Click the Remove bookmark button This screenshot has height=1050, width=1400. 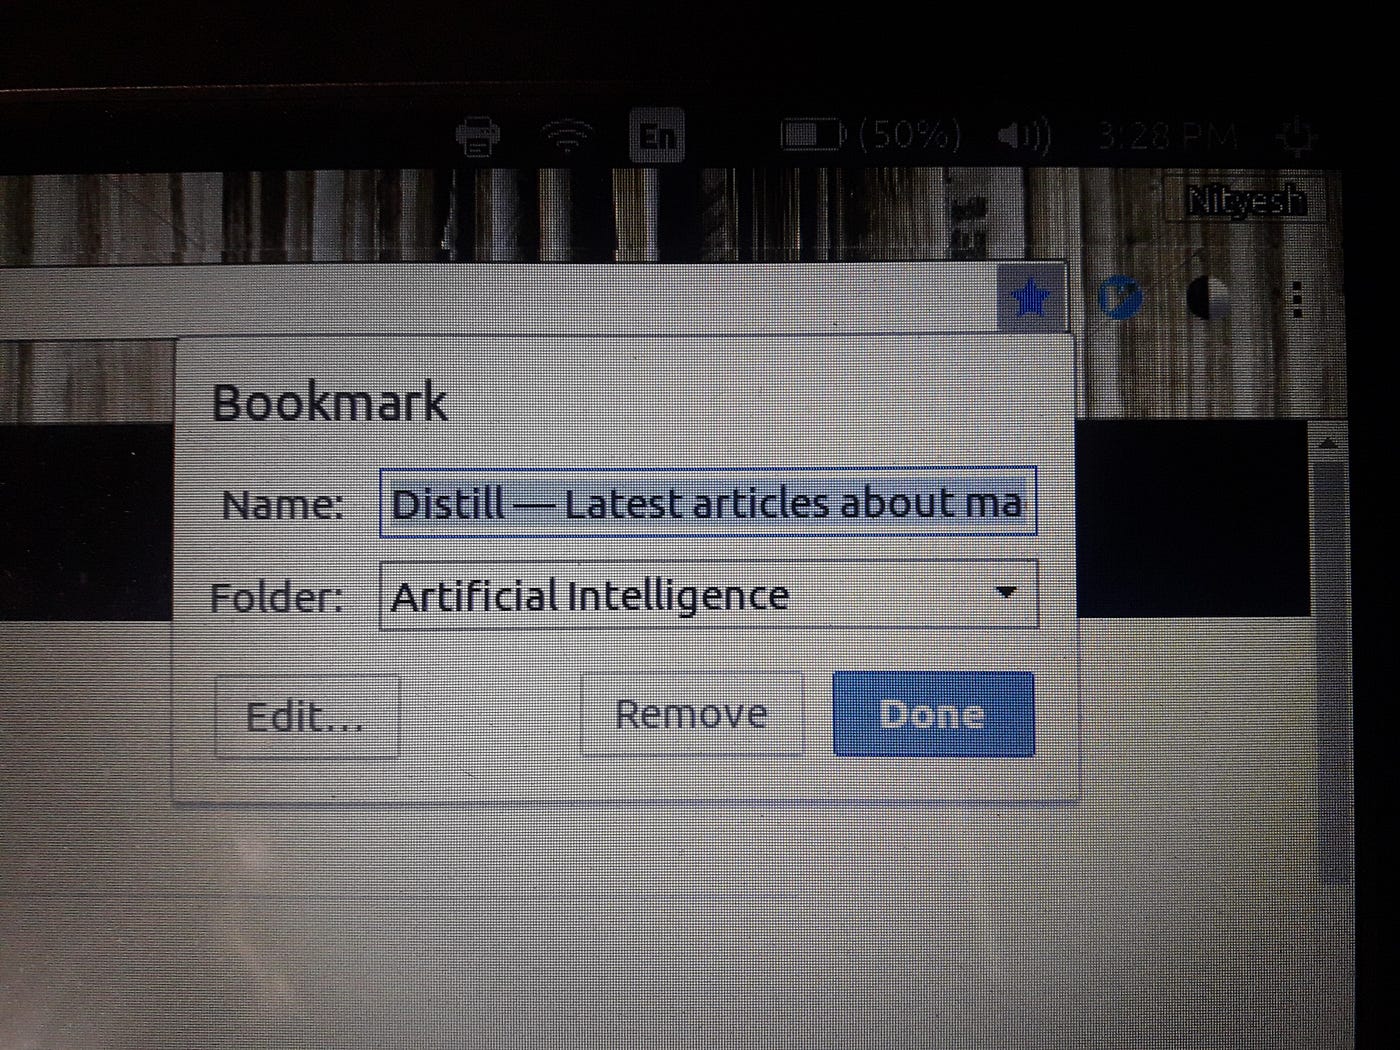tap(692, 714)
